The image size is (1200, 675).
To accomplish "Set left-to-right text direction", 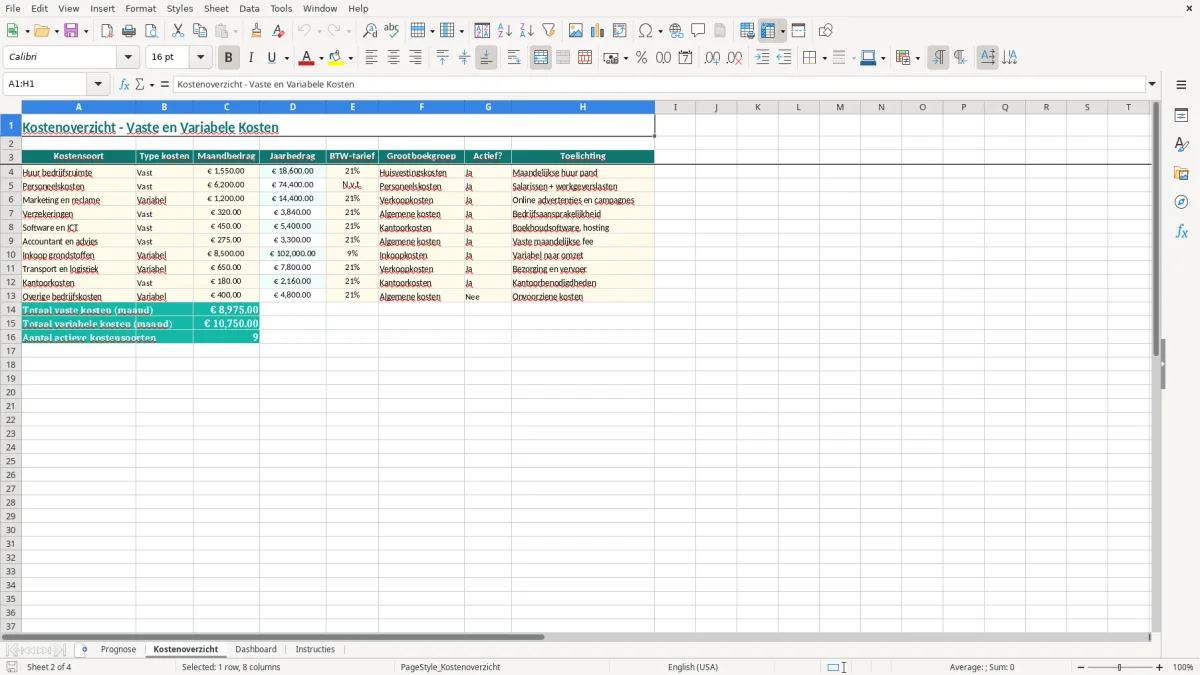I will coord(938,58).
